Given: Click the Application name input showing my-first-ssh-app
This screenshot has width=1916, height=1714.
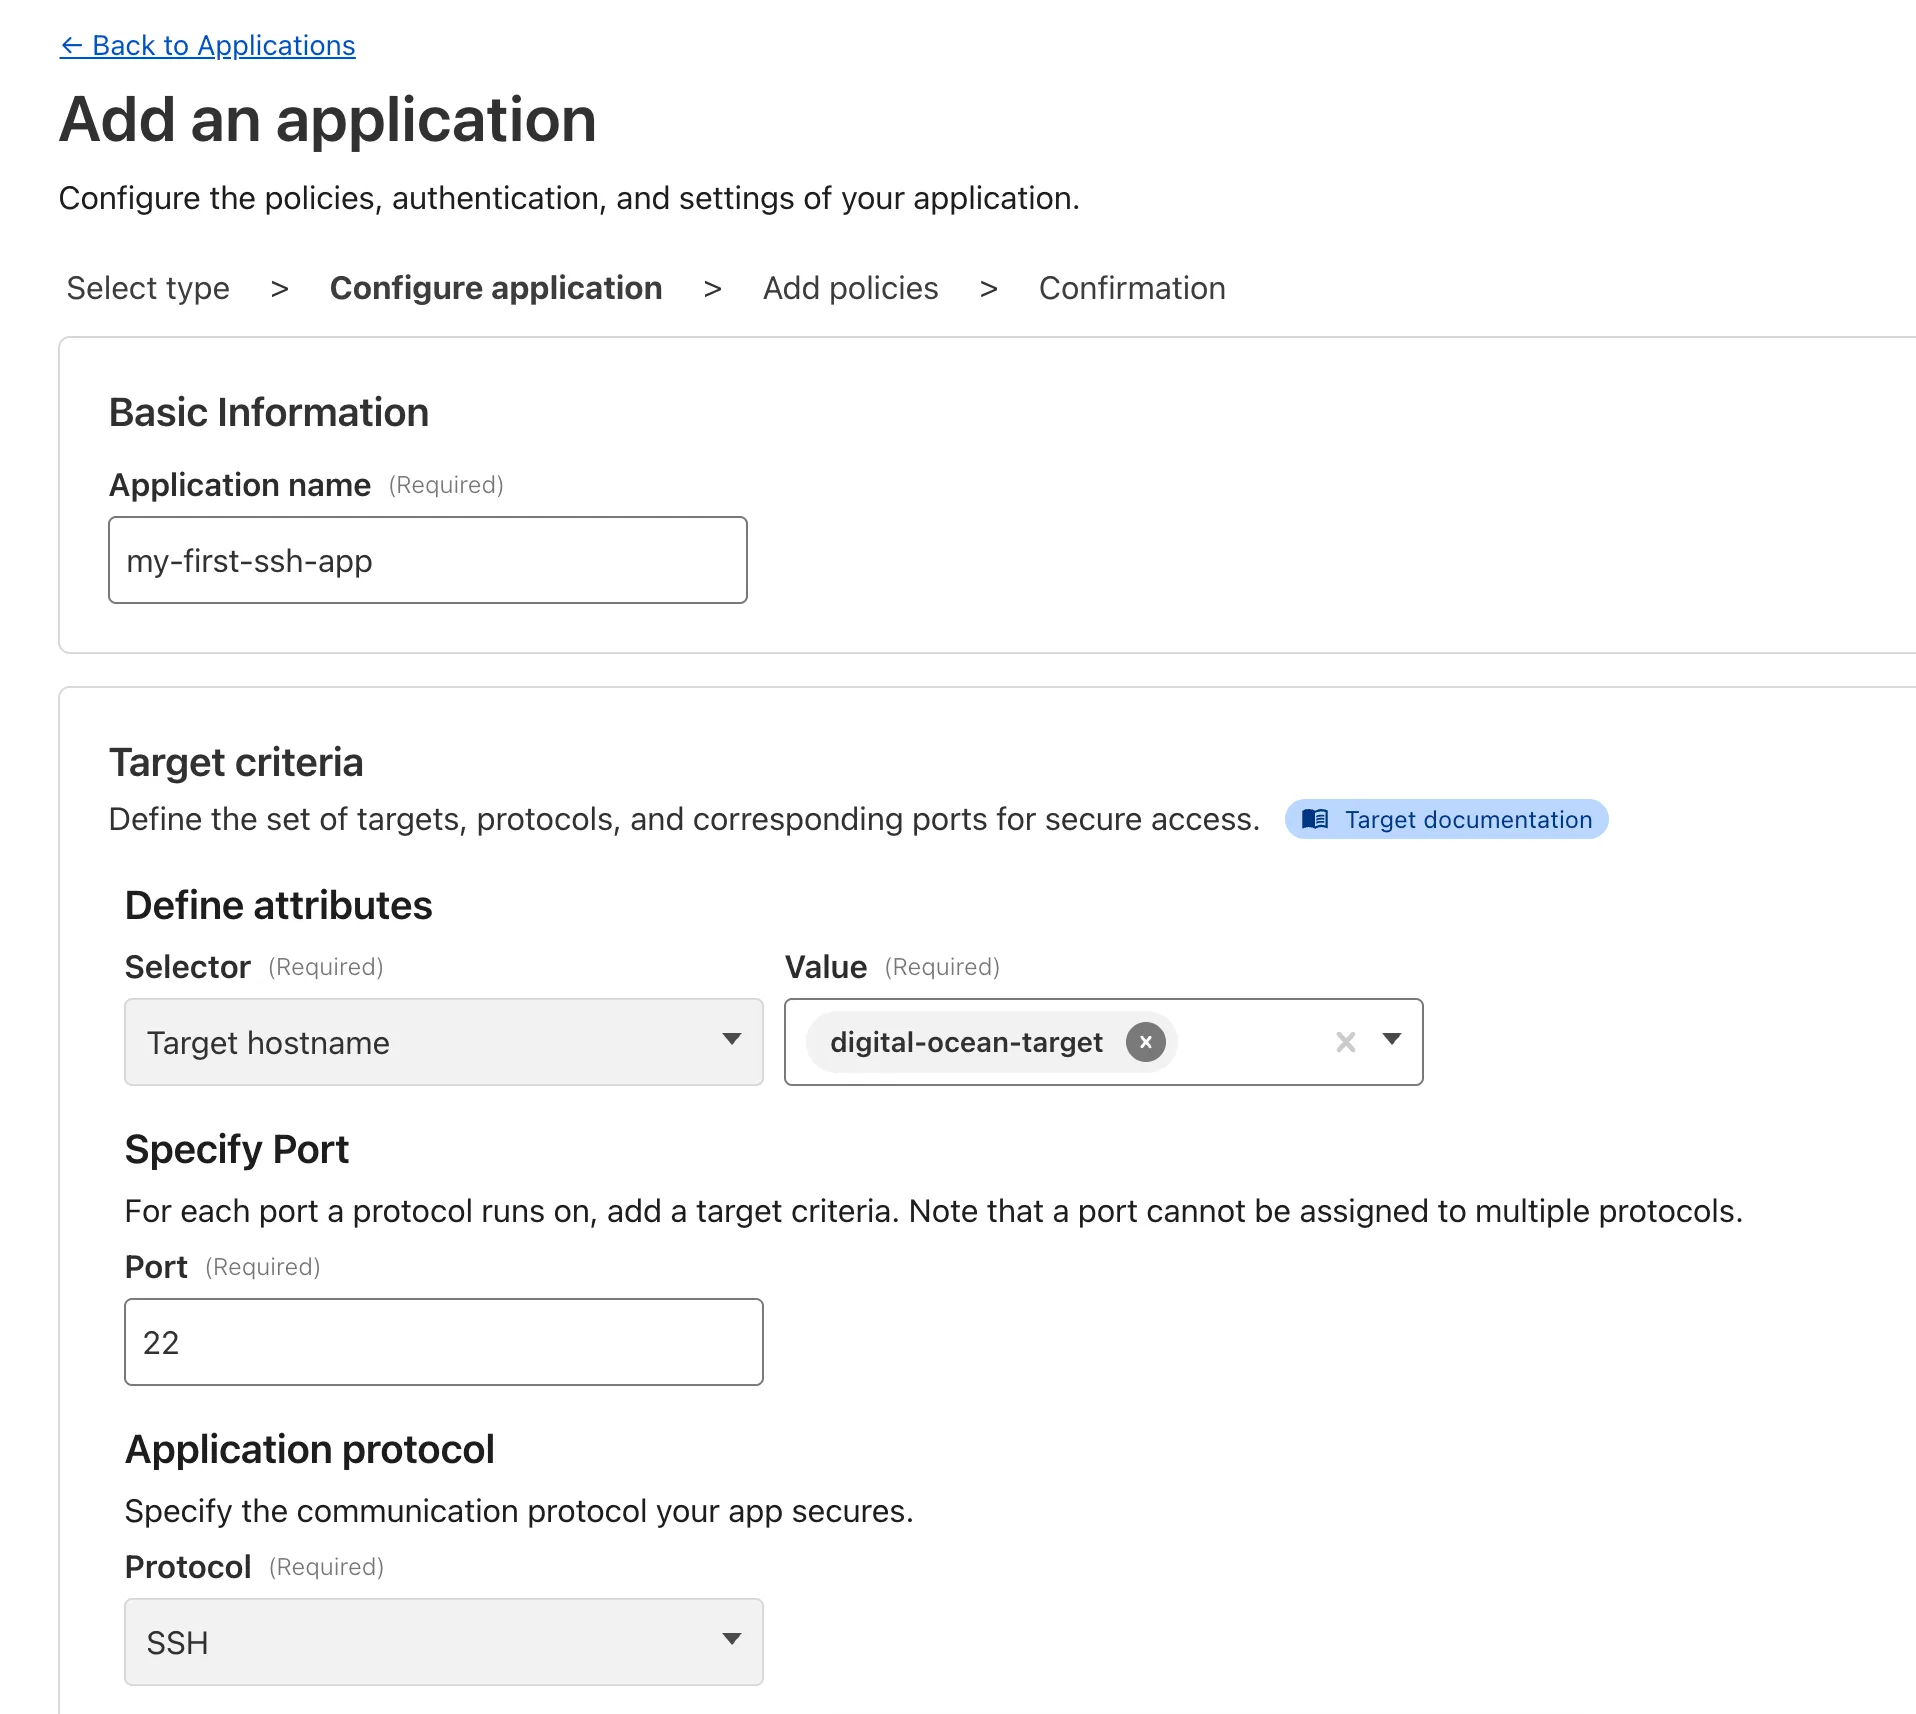Looking at the screenshot, I should point(427,560).
